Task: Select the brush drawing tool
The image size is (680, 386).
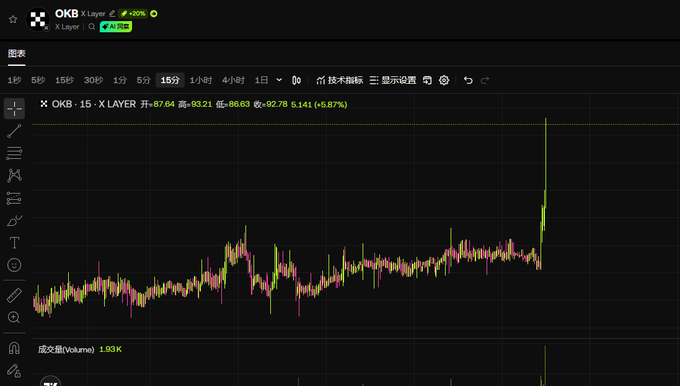Action: click(x=14, y=221)
